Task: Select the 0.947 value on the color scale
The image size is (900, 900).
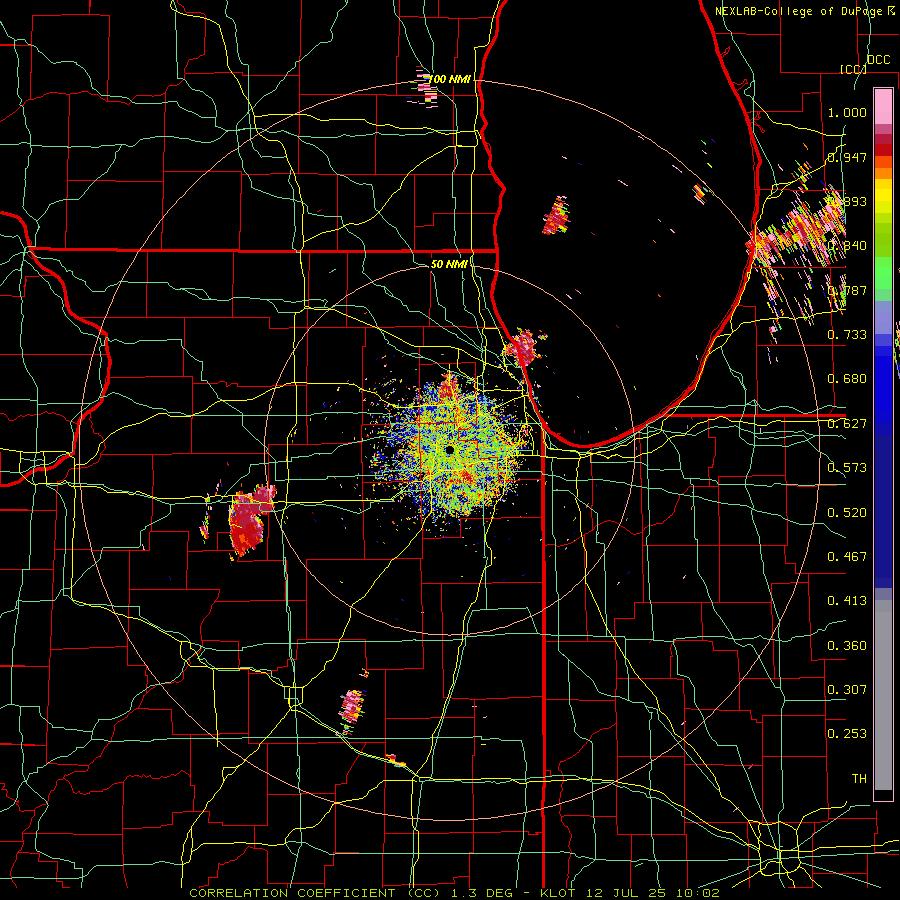Action: coord(847,157)
